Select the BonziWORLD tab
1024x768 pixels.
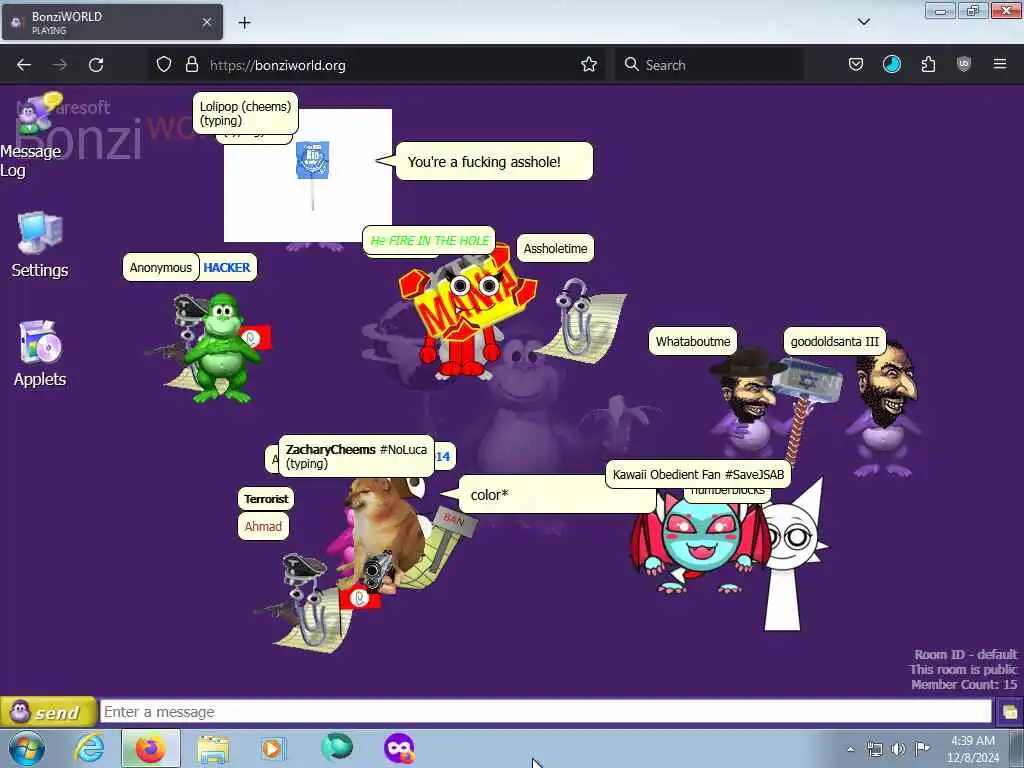112,22
